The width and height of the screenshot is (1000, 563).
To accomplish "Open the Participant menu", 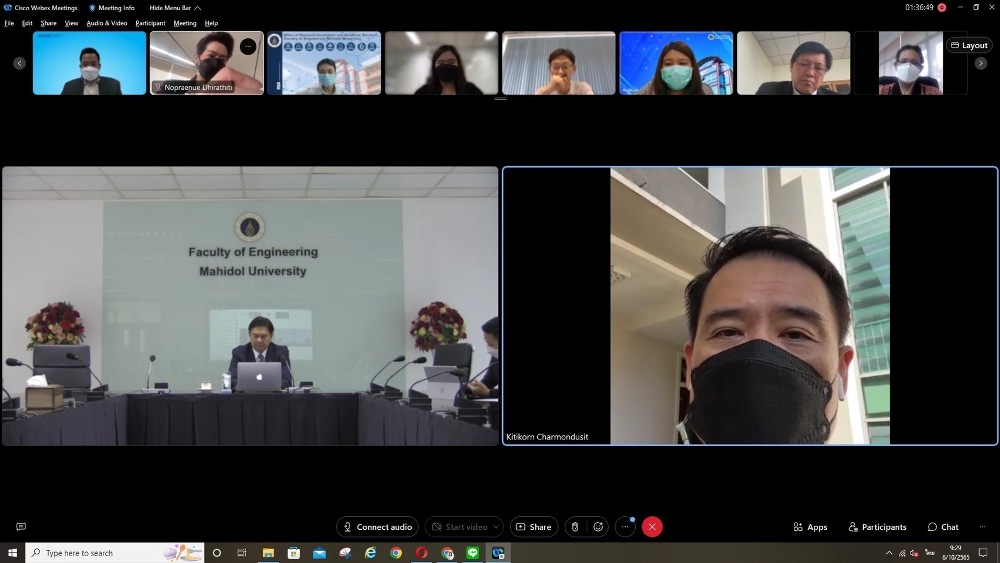I will coord(150,23).
